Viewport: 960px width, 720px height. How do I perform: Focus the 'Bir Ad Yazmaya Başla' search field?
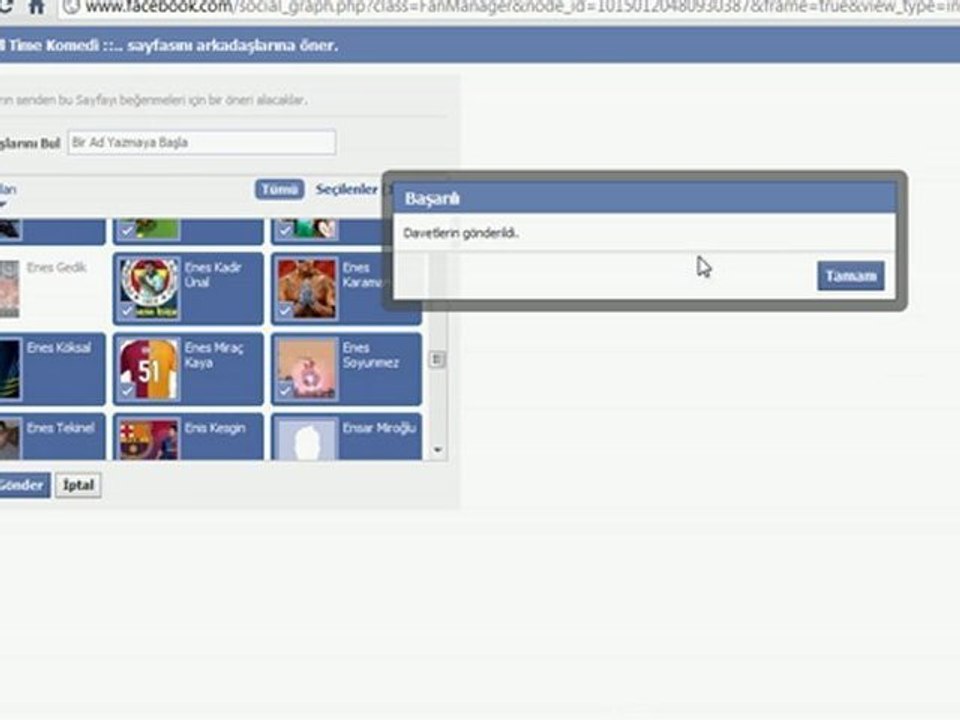point(201,143)
